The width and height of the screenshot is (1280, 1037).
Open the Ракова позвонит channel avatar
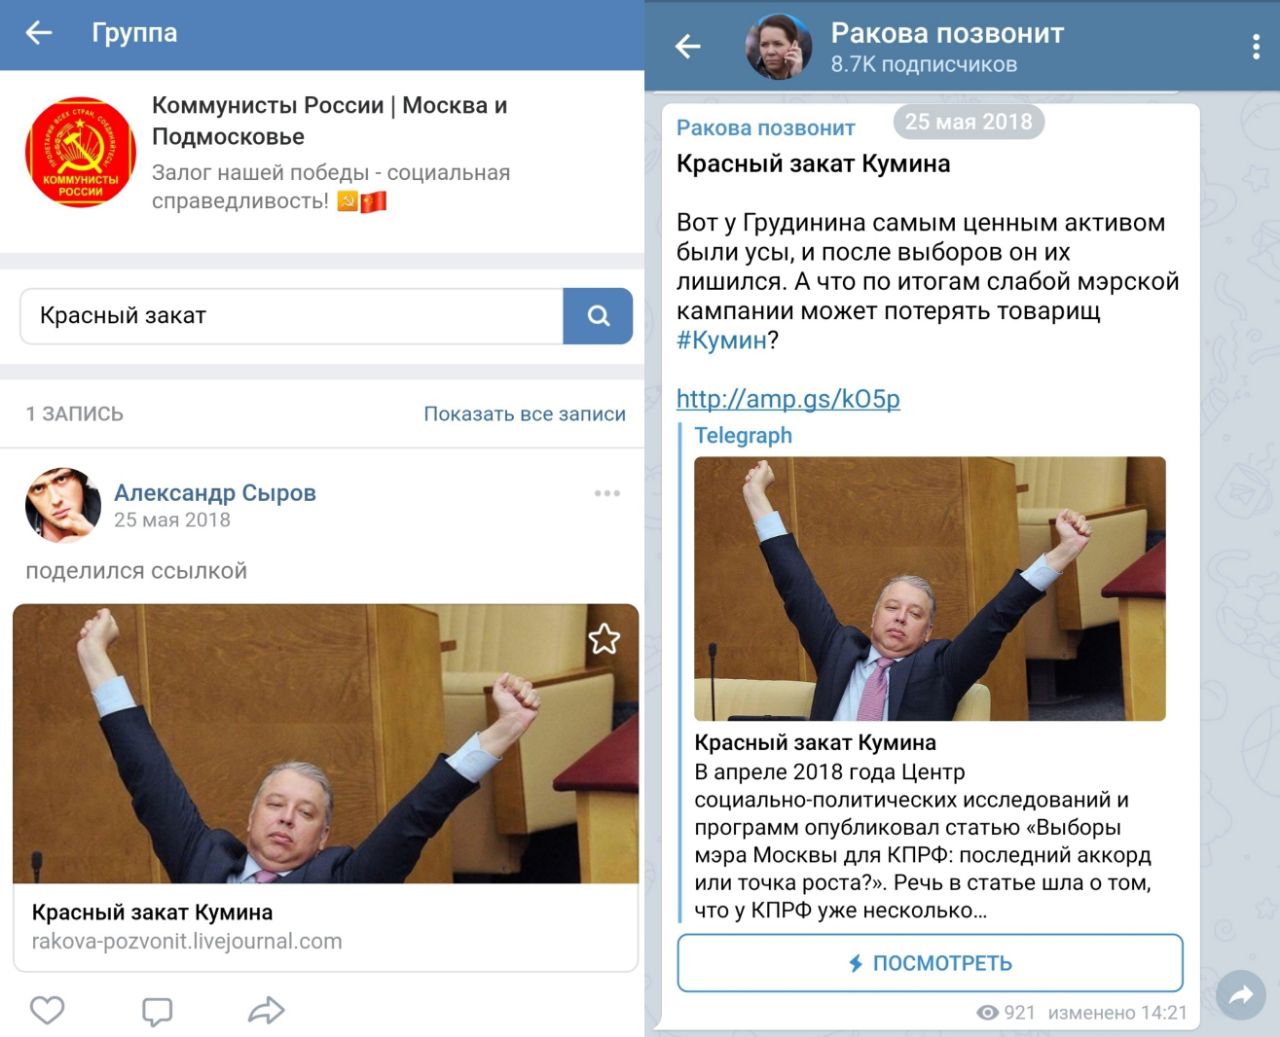click(x=779, y=46)
